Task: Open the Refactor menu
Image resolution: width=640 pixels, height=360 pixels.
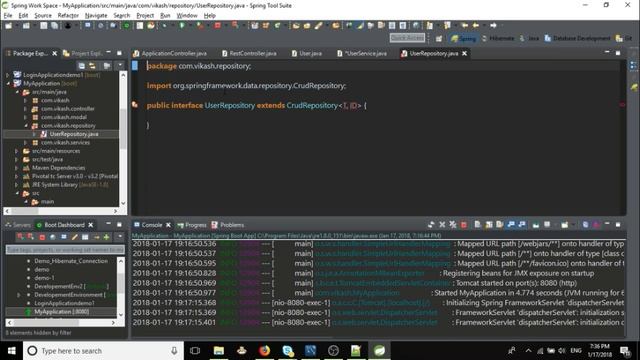Action: (68, 16)
